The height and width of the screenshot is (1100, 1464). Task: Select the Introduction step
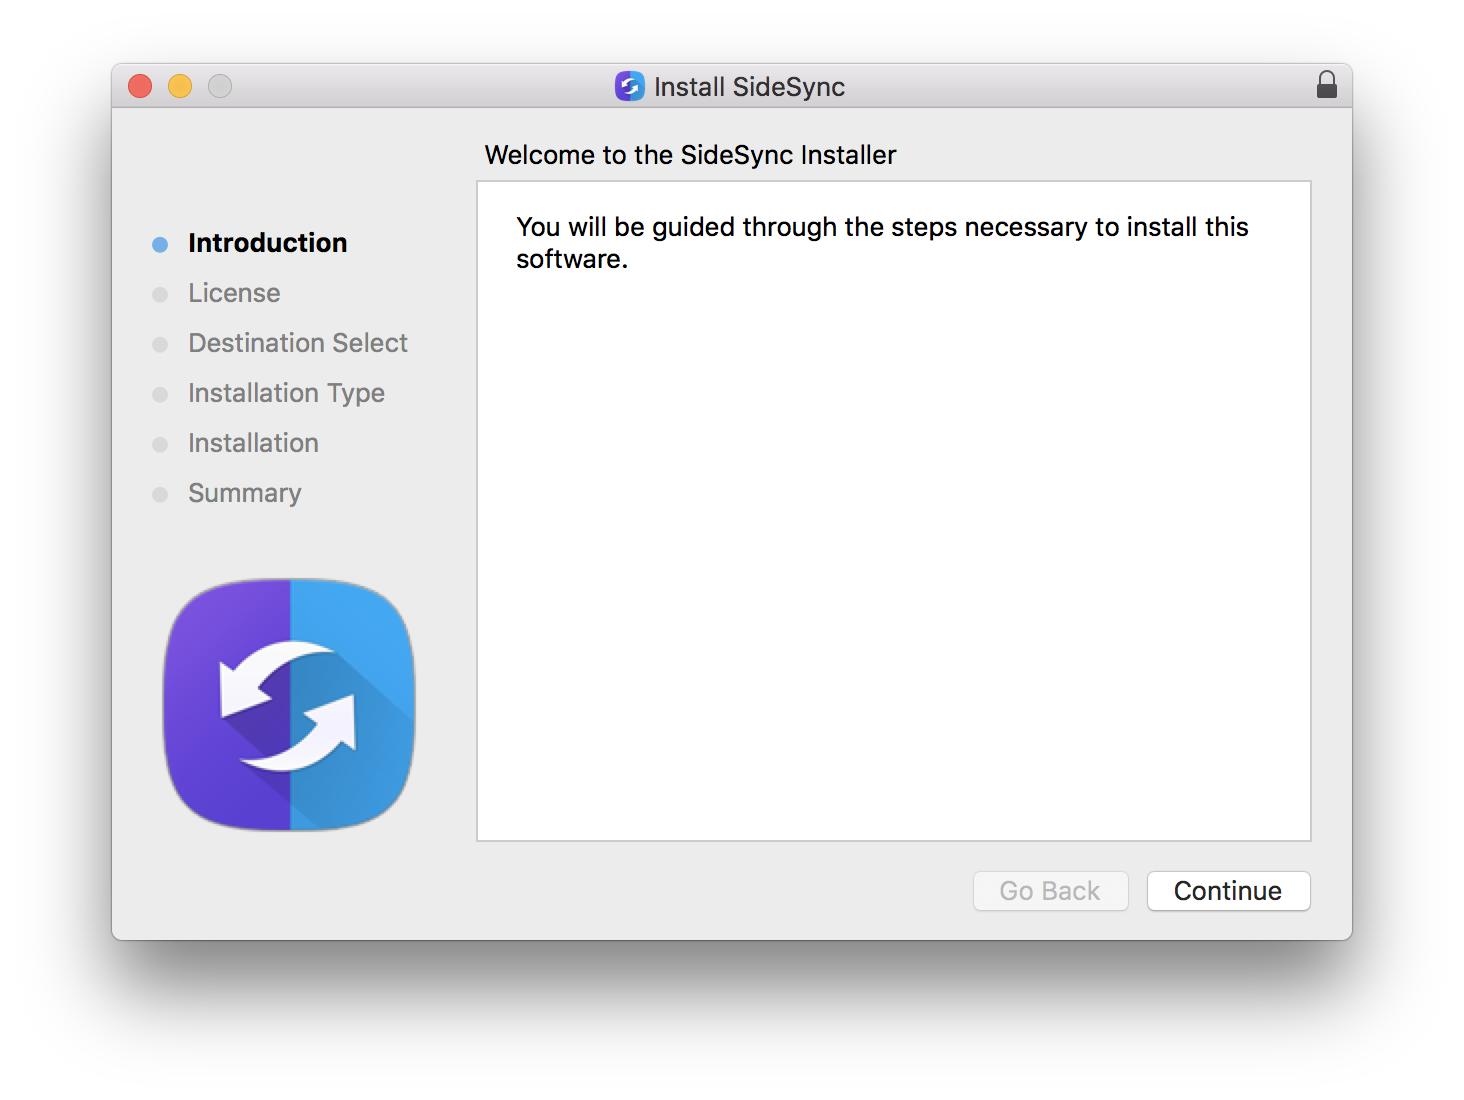tap(267, 243)
